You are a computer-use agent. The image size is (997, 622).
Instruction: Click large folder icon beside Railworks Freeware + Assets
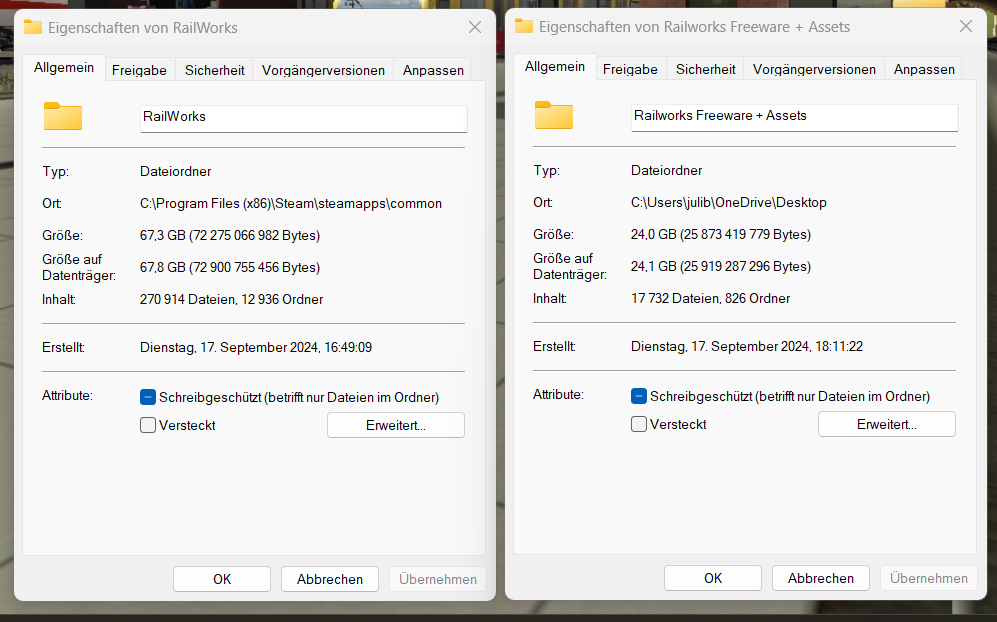[554, 115]
